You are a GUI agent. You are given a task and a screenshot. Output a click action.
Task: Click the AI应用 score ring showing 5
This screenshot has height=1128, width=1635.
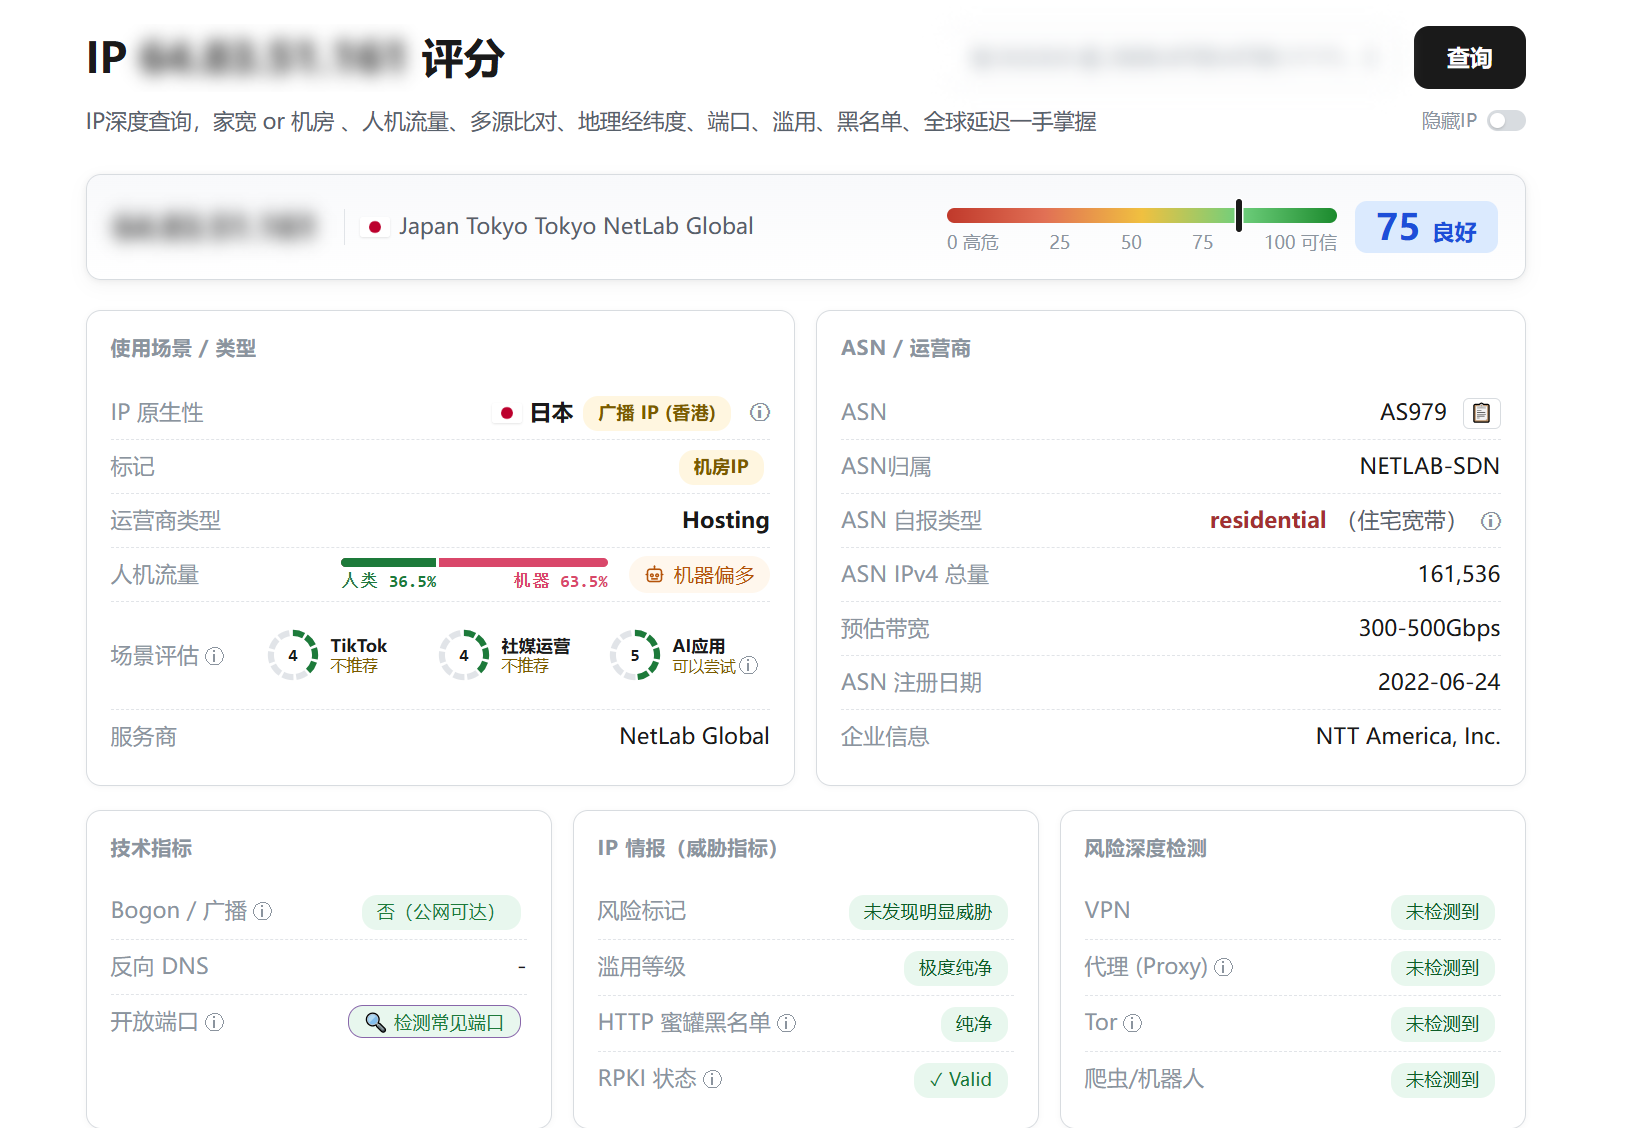click(x=635, y=655)
